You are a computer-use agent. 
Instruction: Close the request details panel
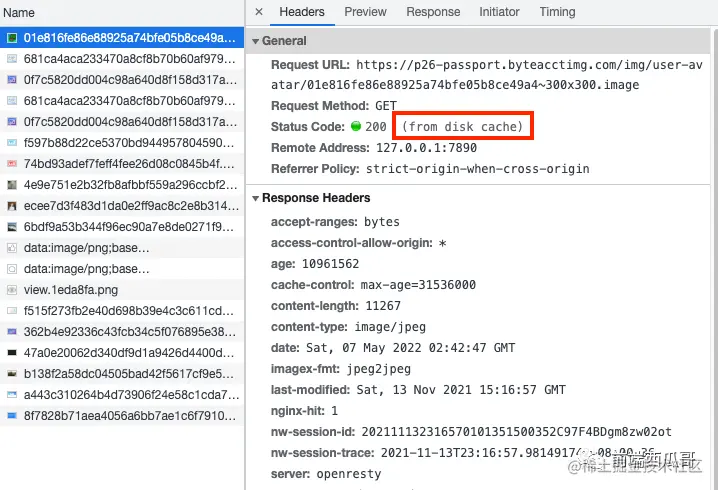(x=259, y=12)
